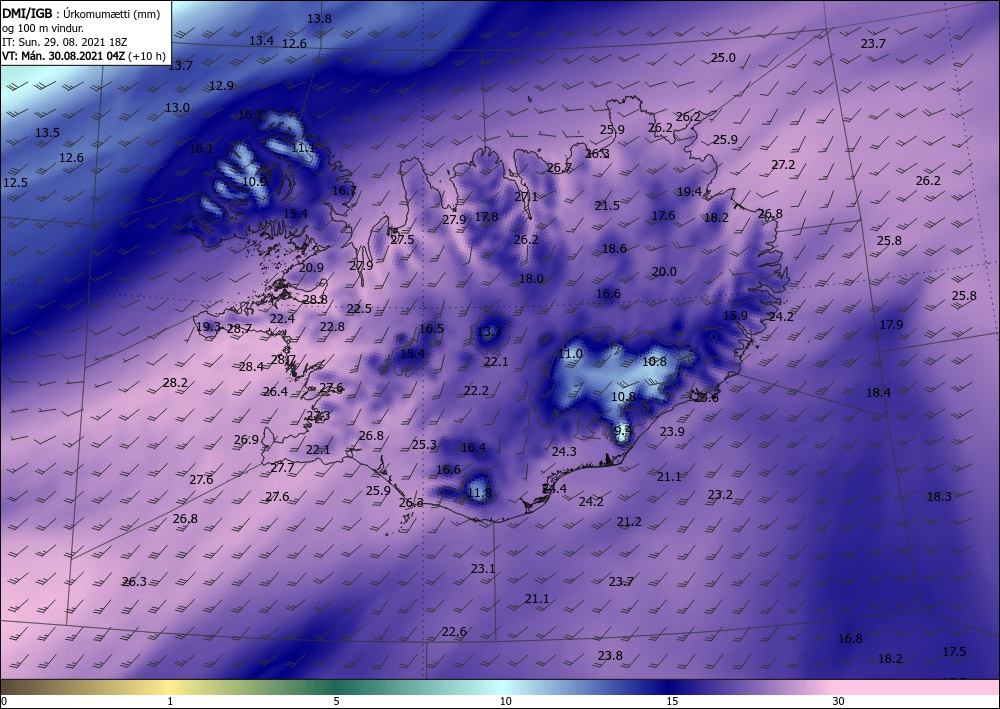Click the 28.4 map value
Viewport: 1000px width, 709px height.
tap(251, 367)
